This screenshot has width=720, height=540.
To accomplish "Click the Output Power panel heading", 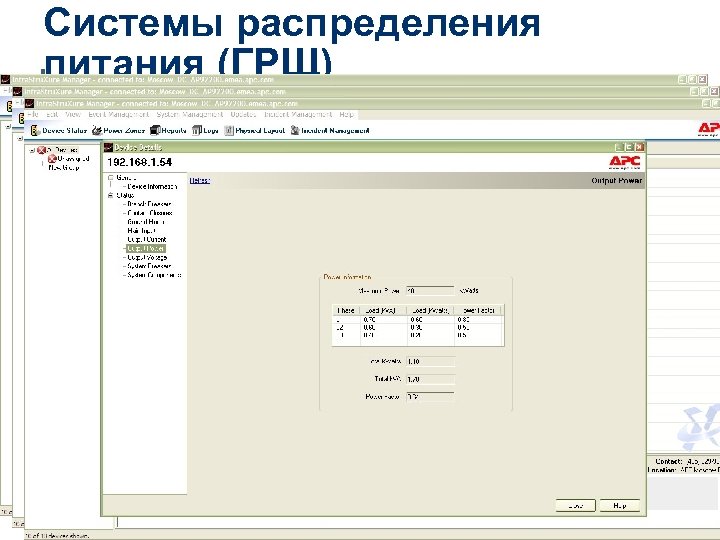I will tap(616, 180).
